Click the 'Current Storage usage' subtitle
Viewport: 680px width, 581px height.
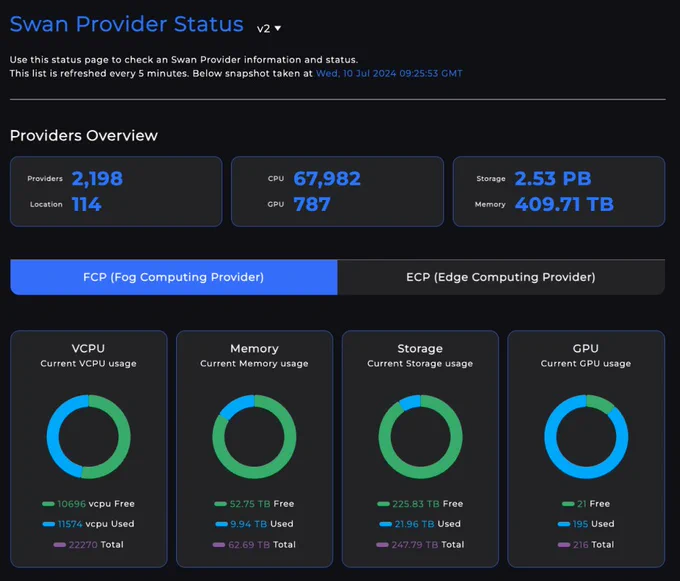(x=420, y=364)
